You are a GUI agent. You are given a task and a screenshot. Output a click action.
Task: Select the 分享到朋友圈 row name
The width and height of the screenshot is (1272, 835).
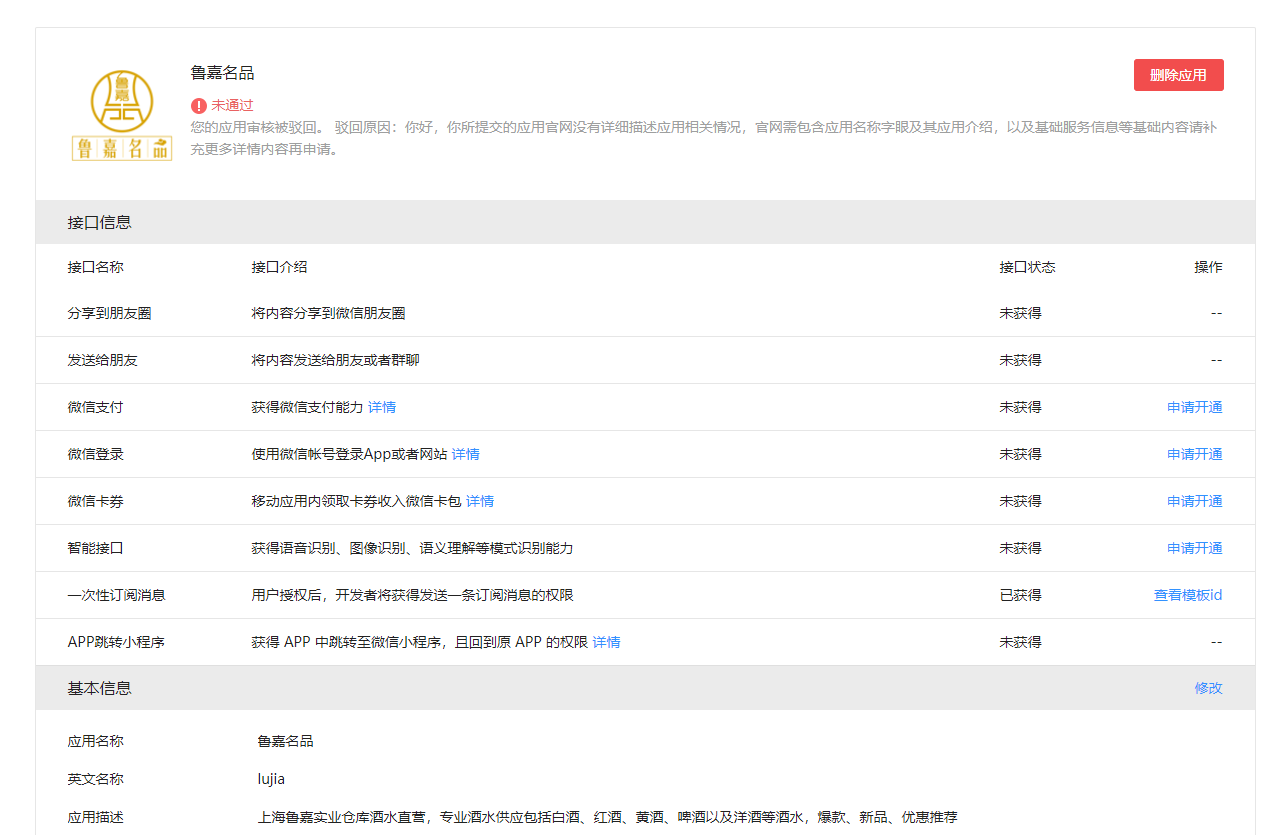[x=109, y=313]
